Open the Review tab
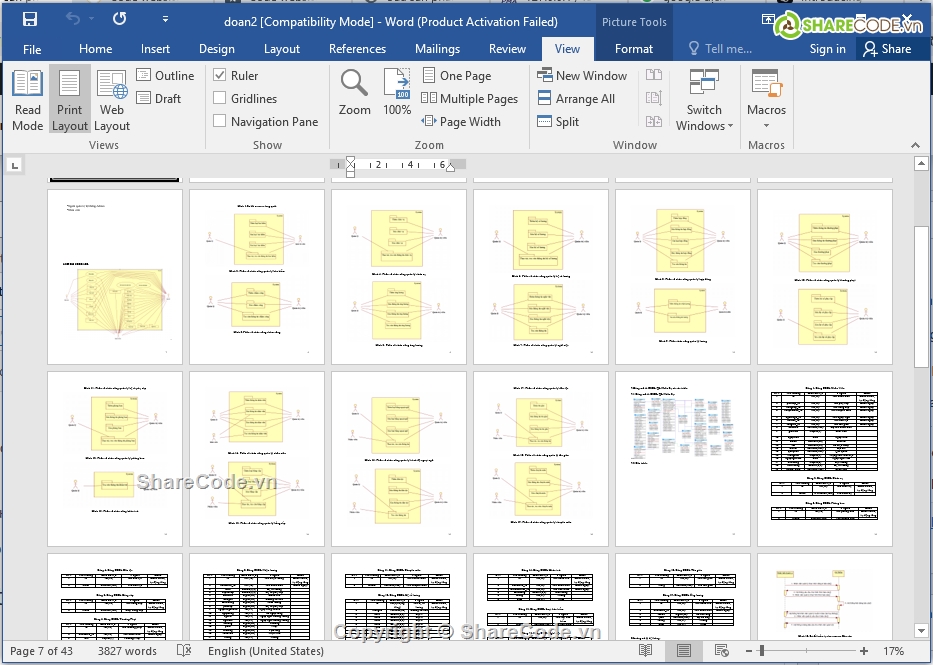Viewport: 933px width, 665px height. tap(507, 49)
